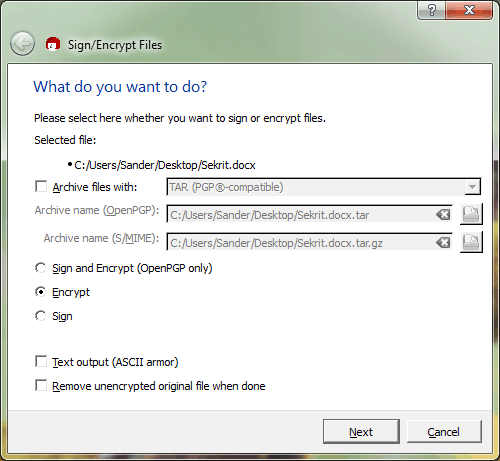
Task: Check Remove unencrypted original file when done
Action: click(41, 385)
